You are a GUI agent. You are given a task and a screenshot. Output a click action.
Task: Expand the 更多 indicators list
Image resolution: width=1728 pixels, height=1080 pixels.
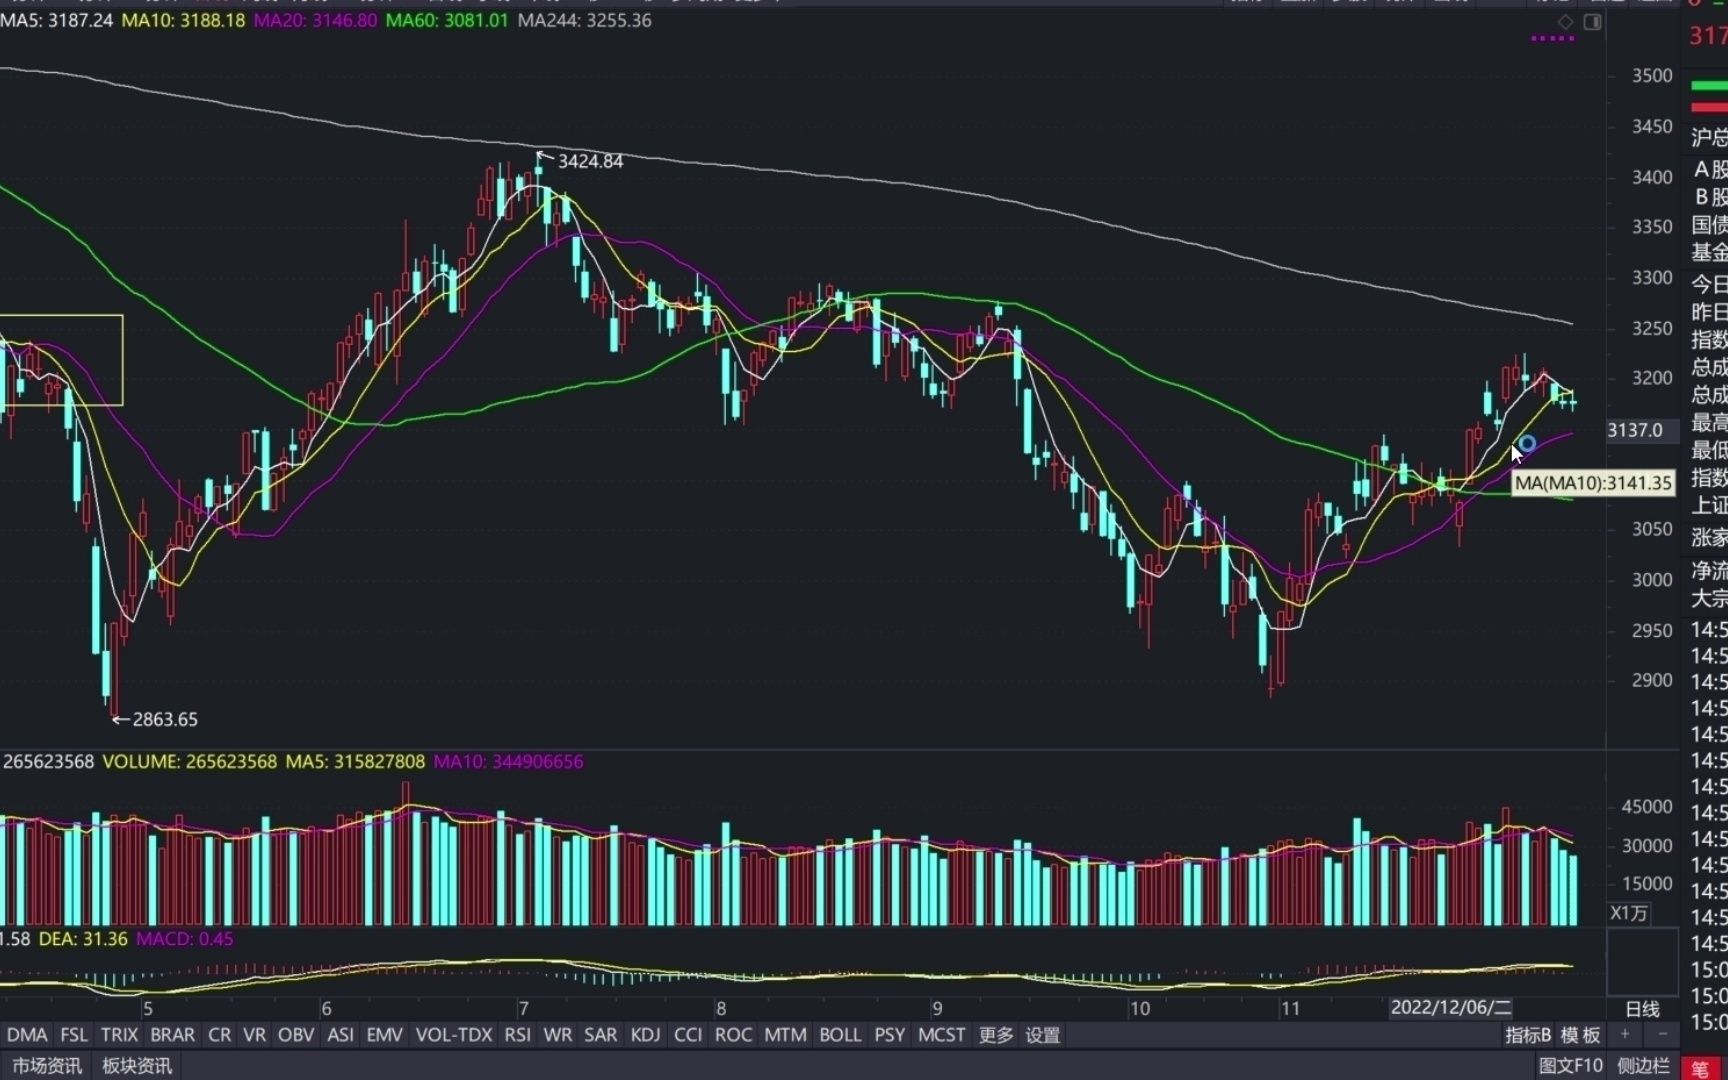coord(996,1035)
